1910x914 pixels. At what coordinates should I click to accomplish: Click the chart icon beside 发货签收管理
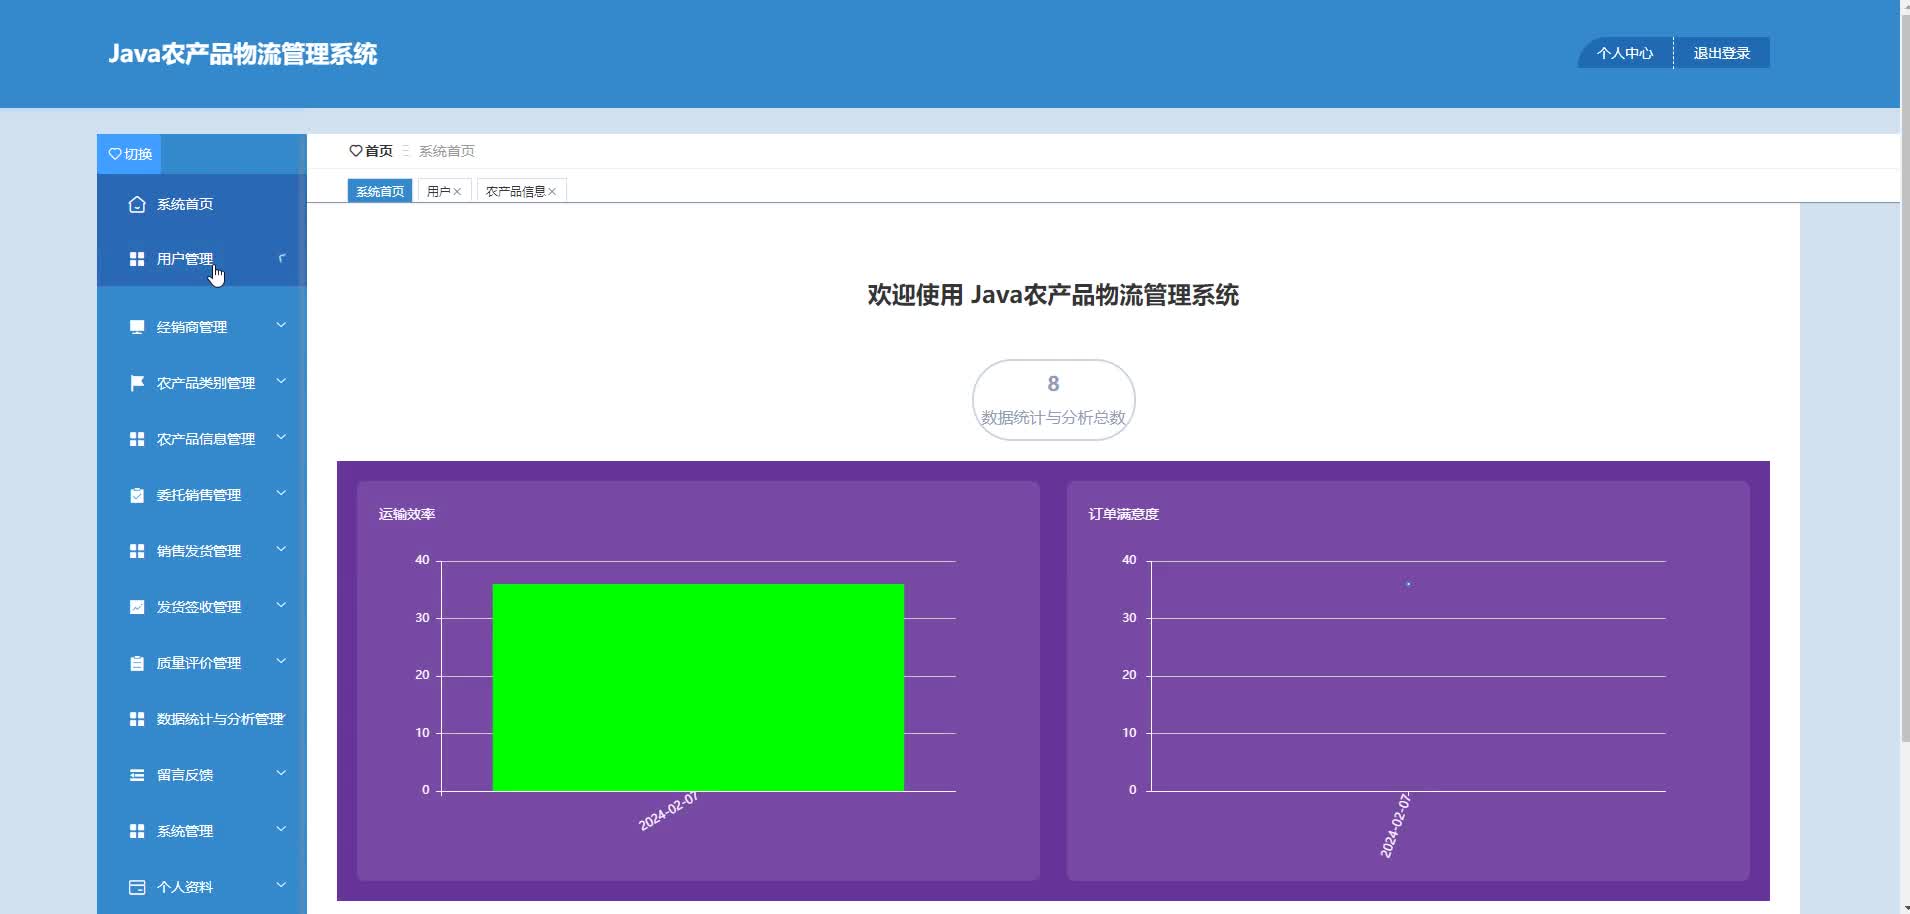137,607
